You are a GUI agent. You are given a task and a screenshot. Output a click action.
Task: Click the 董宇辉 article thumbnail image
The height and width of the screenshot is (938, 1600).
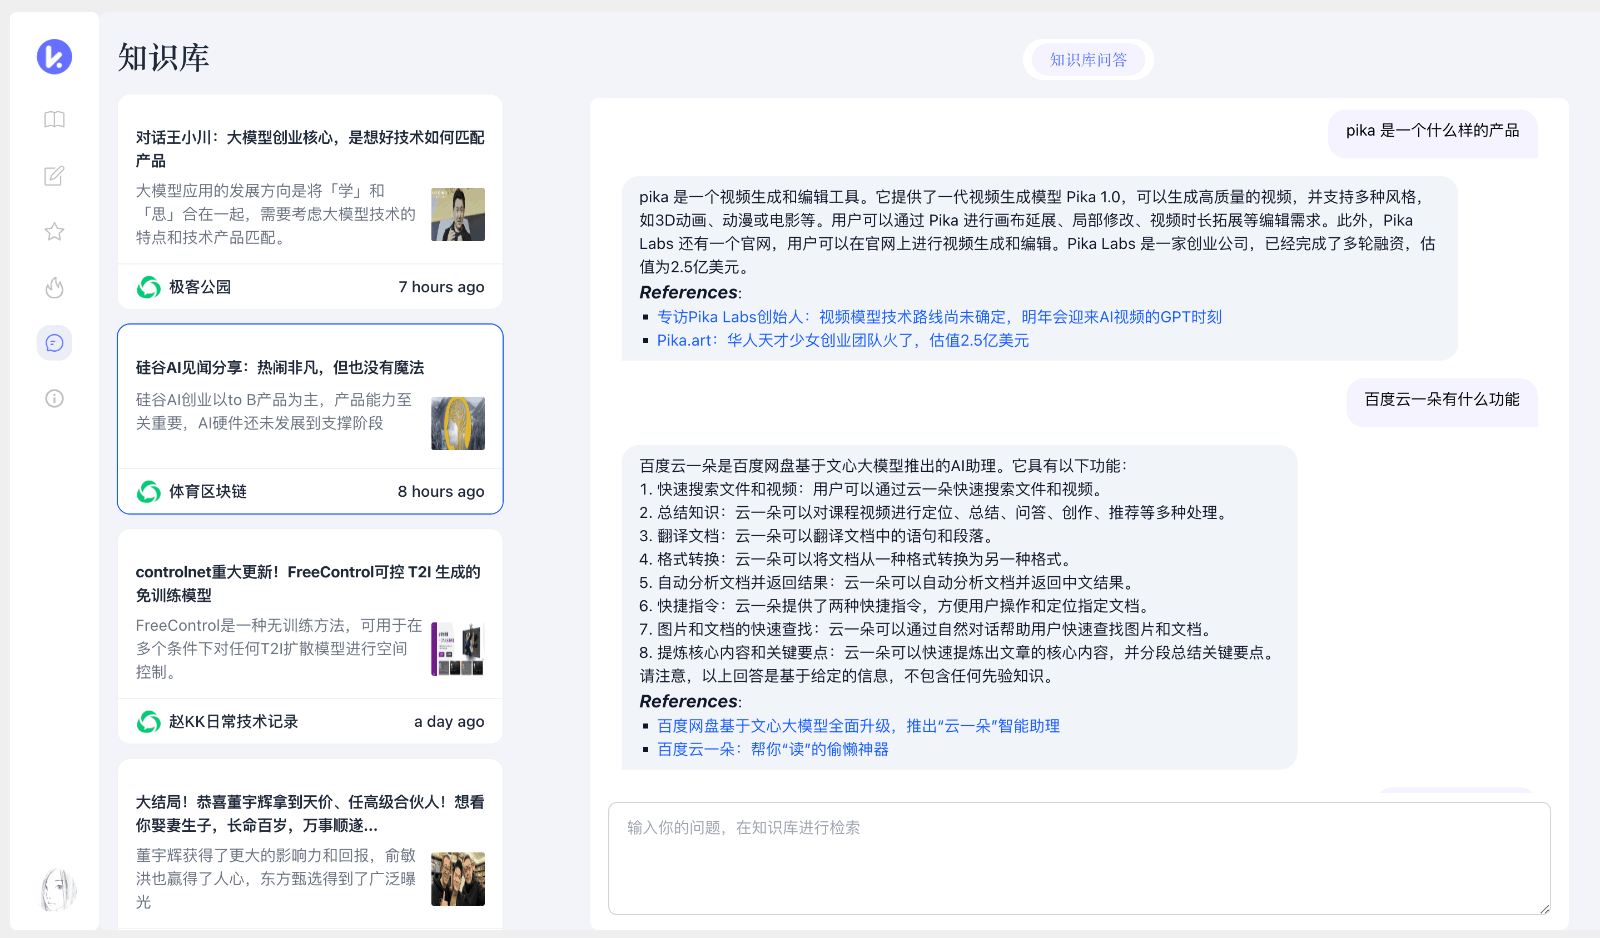458,879
